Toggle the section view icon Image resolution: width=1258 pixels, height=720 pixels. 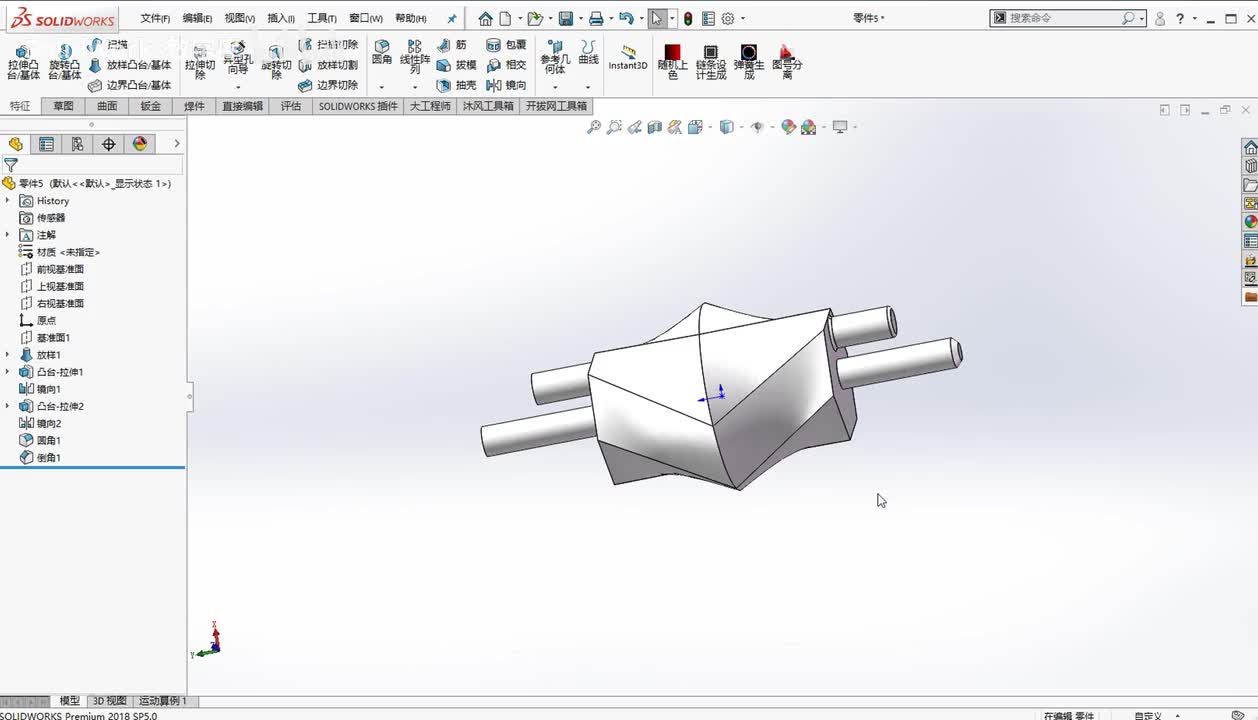point(654,127)
